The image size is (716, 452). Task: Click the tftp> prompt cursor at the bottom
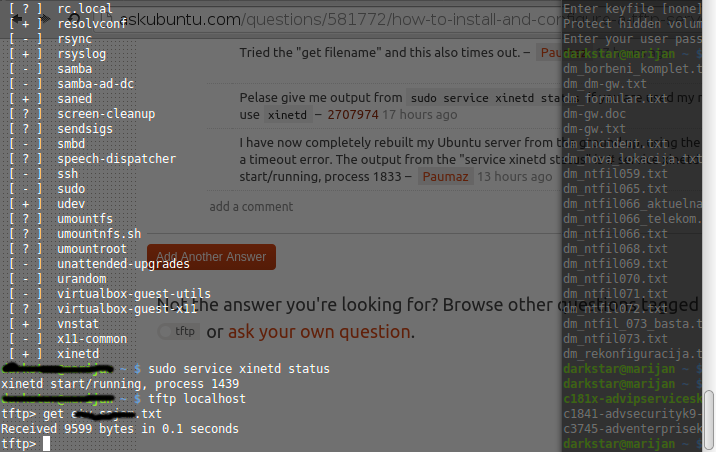tap(46, 443)
